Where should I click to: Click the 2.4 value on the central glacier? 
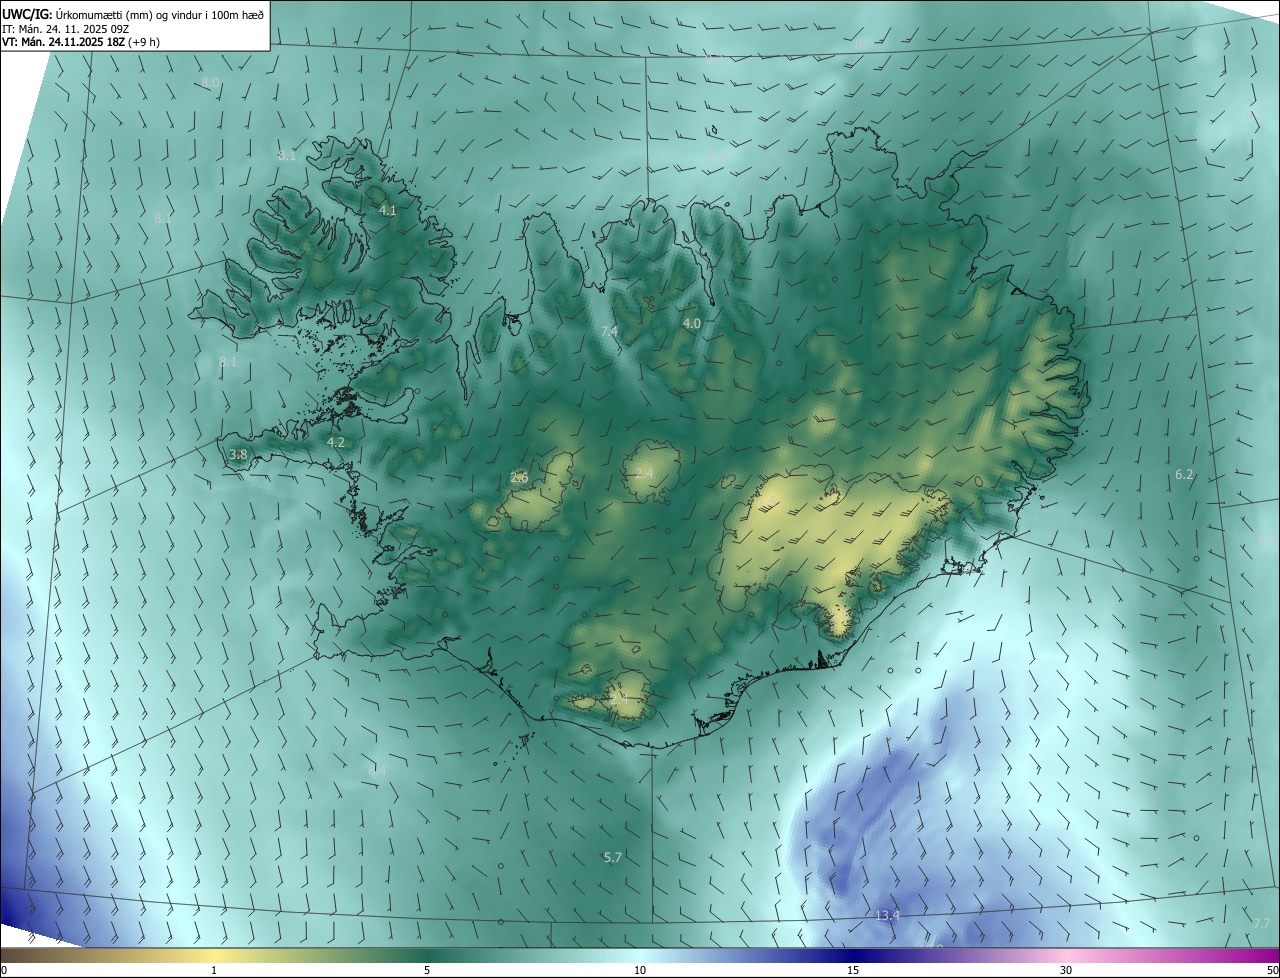point(644,472)
